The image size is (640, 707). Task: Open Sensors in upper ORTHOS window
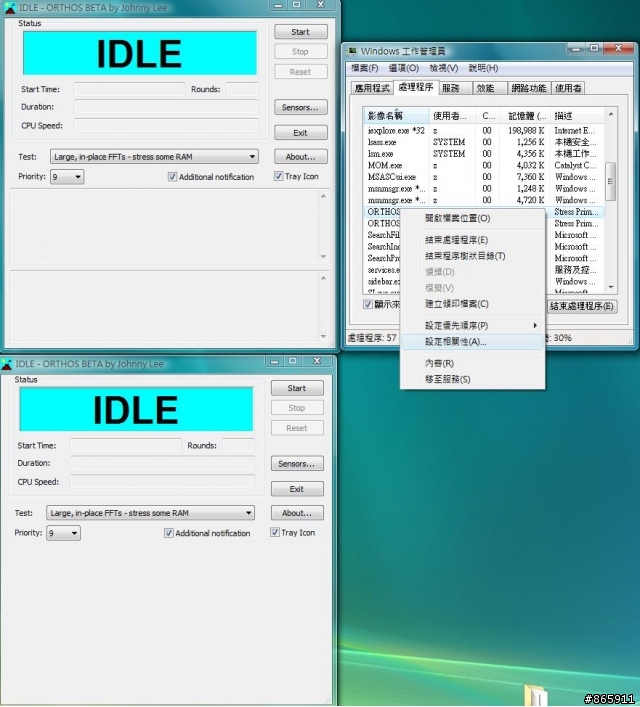click(x=300, y=107)
